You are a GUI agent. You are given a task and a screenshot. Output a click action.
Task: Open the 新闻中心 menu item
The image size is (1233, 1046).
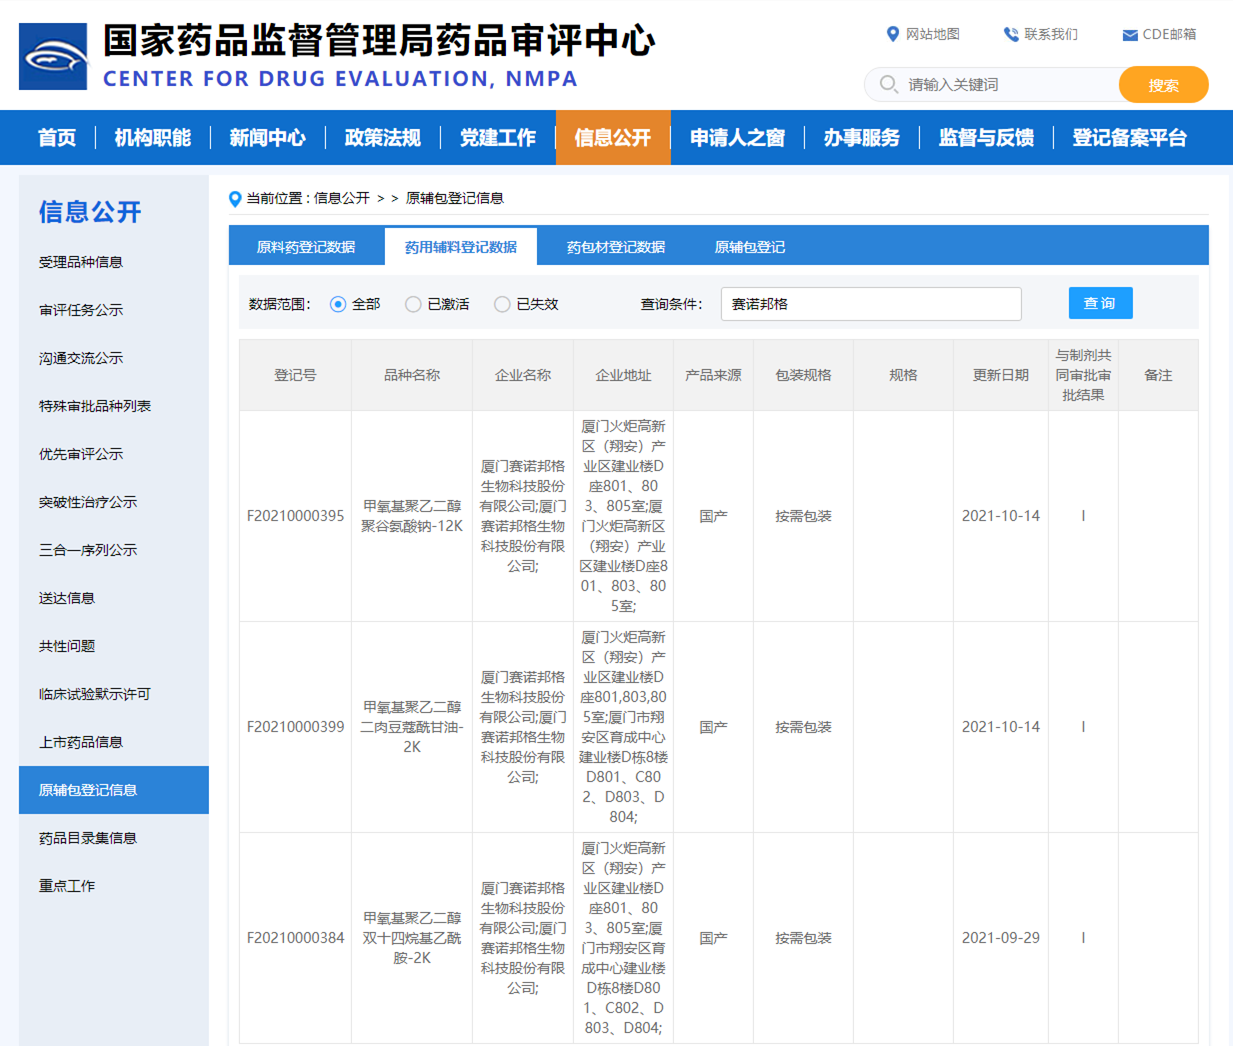tap(267, 137)
